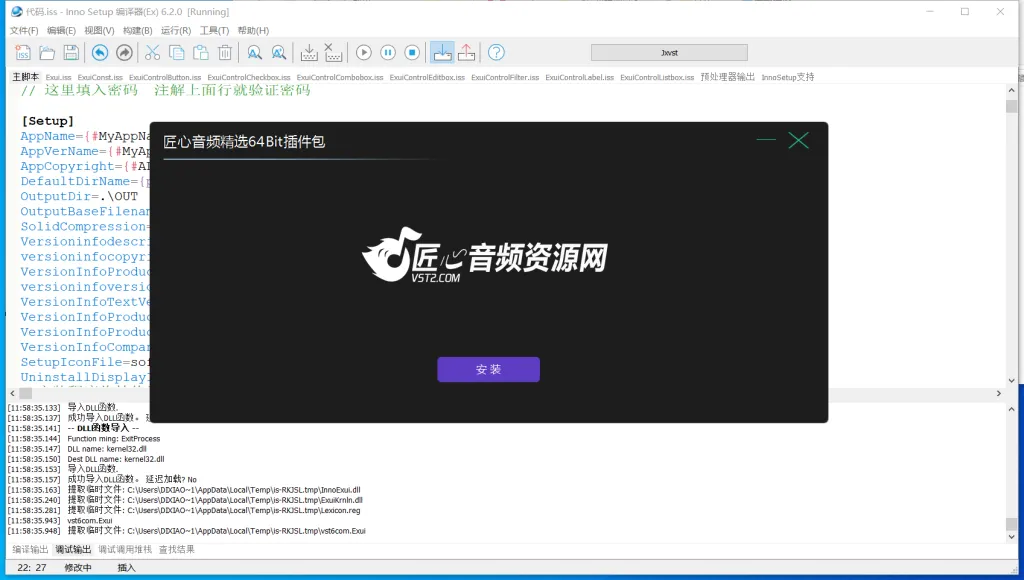
Task: Click the 安装 install button
Action: [x=488, y=369]
